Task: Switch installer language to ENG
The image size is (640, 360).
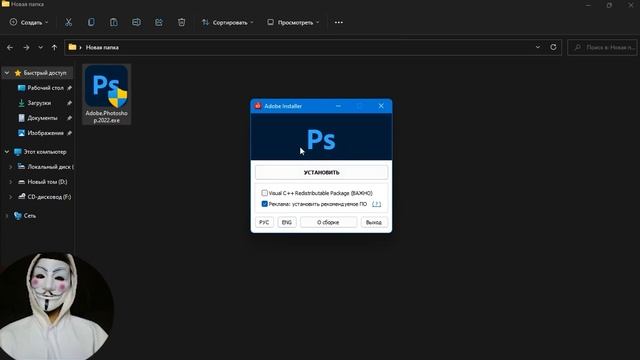Action: click(x=287, y=222)
